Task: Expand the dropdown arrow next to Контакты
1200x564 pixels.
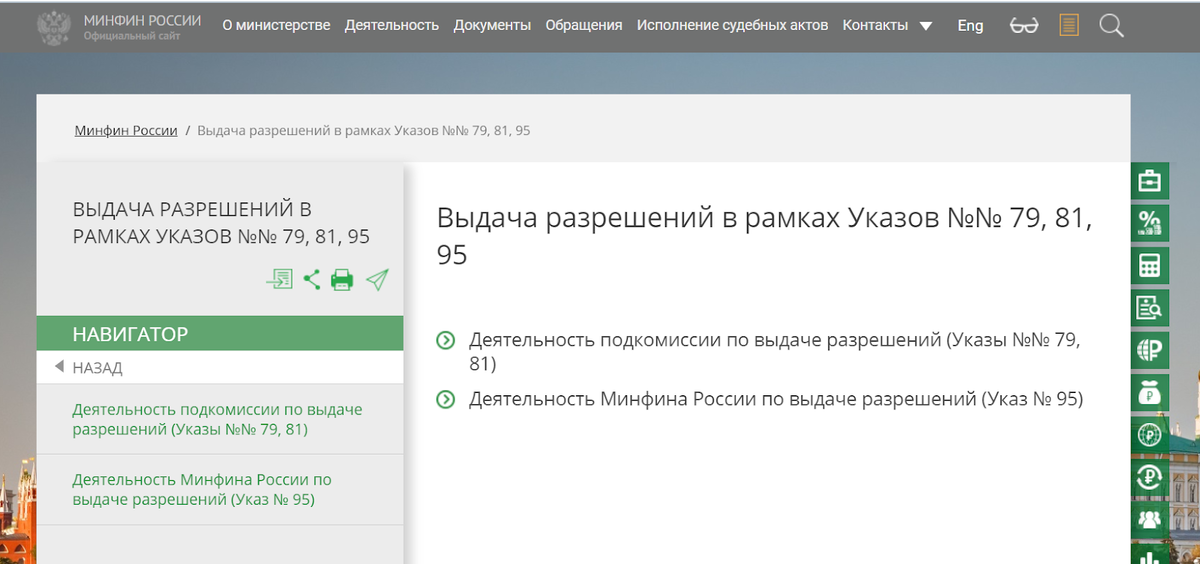Action: [925, 26]
